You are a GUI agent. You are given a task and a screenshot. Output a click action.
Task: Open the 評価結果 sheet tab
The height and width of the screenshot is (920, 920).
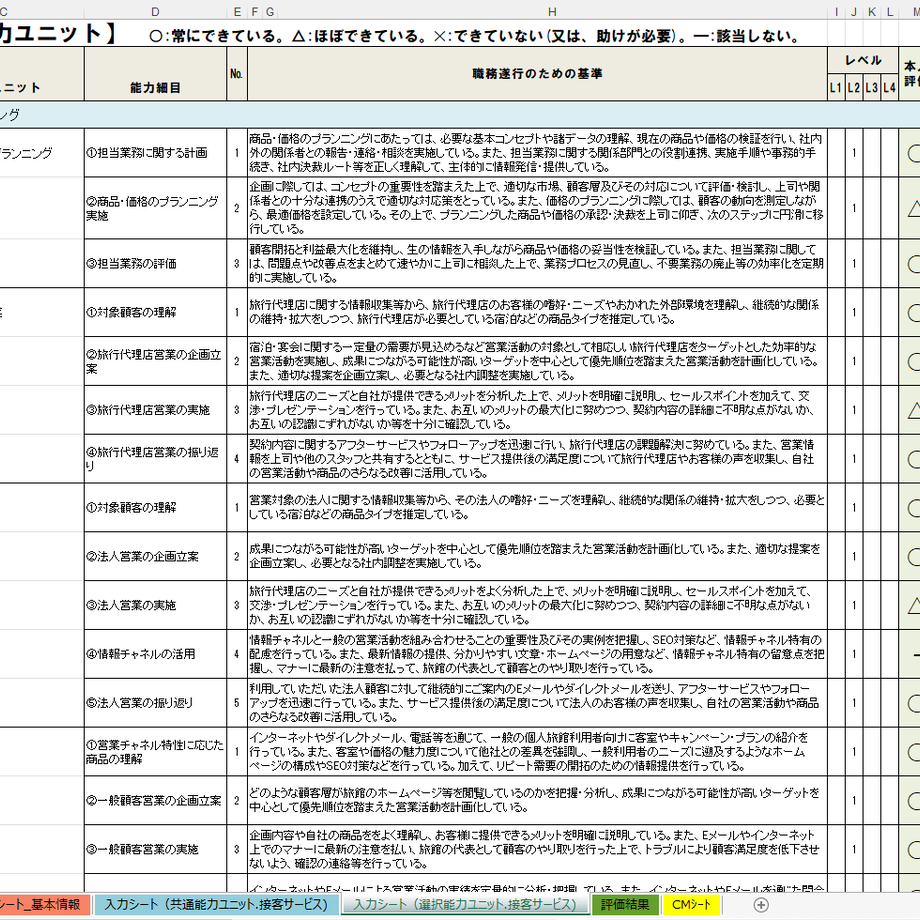(x=625, y=905)
